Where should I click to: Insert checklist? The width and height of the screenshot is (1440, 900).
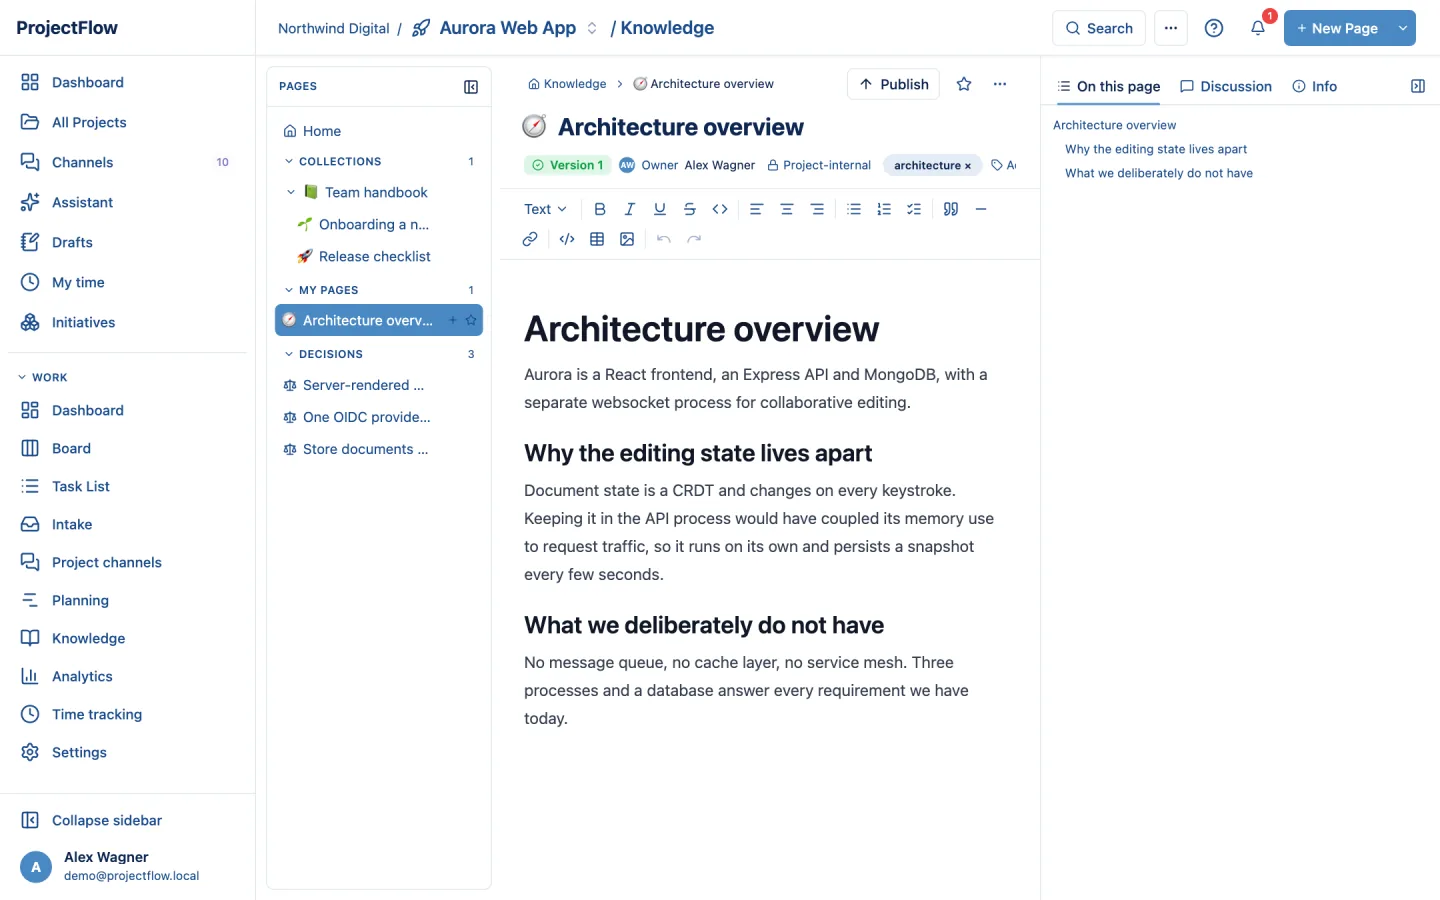914,209
